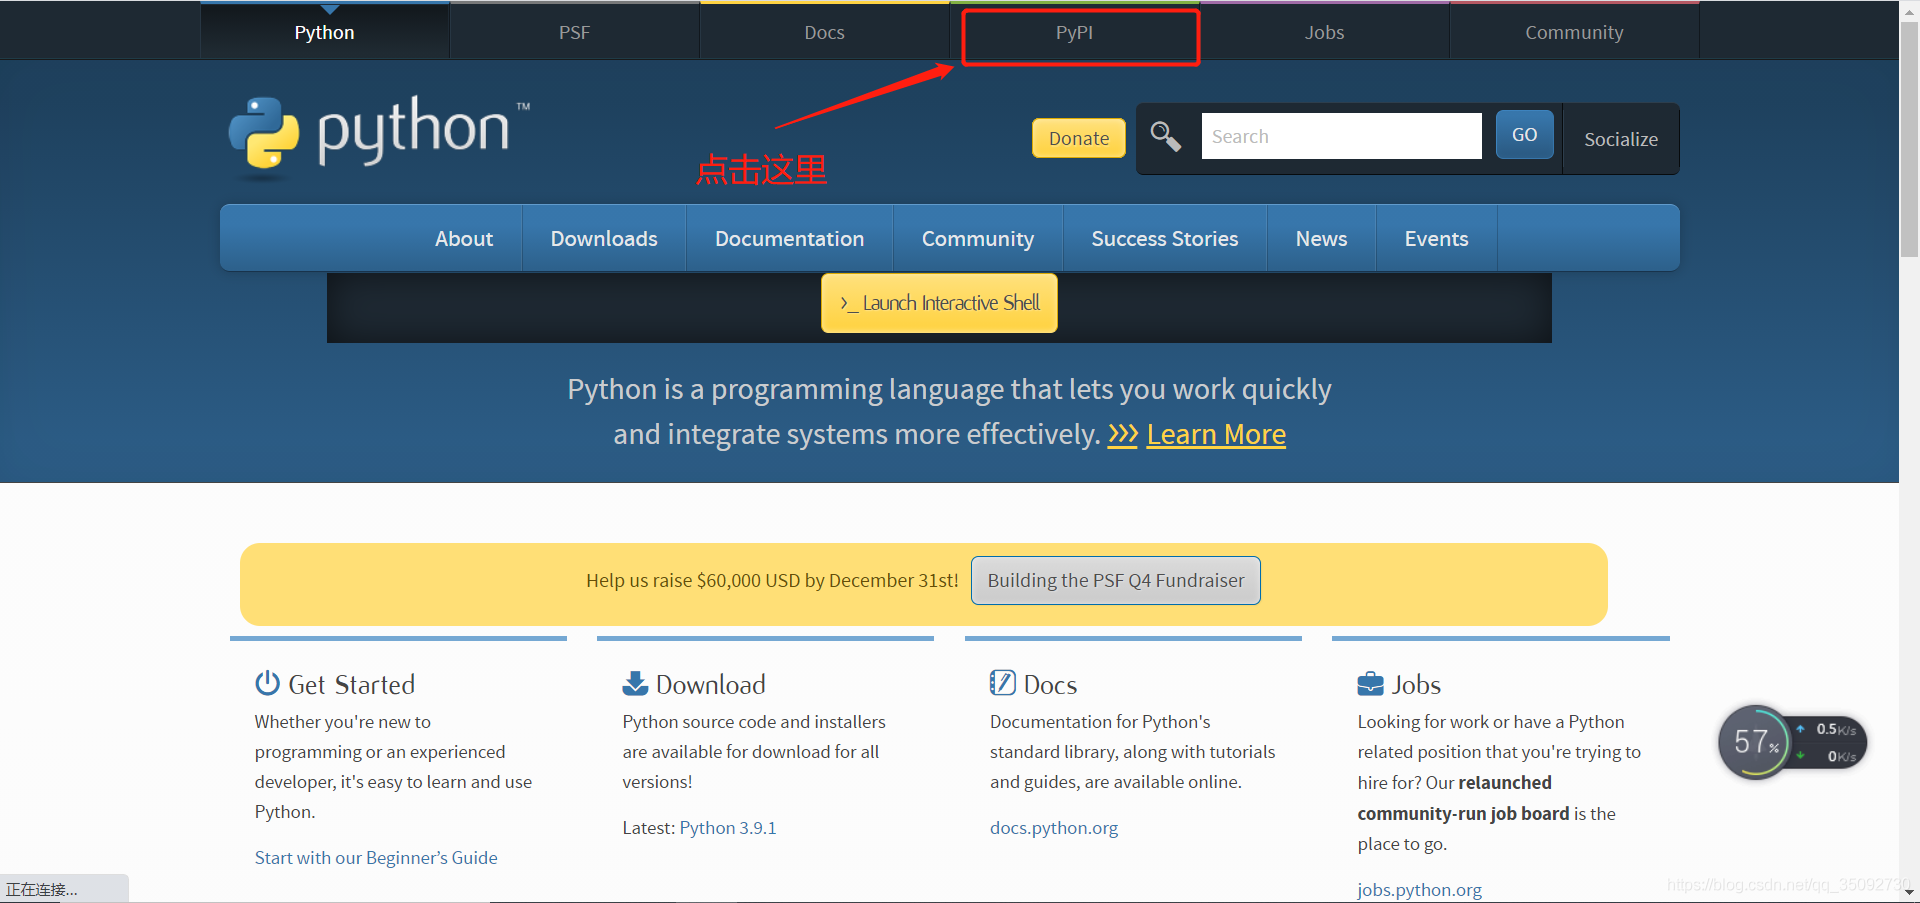Click the Jobs briefcase icon
Screen dimensions: 1920x903
1370,684
